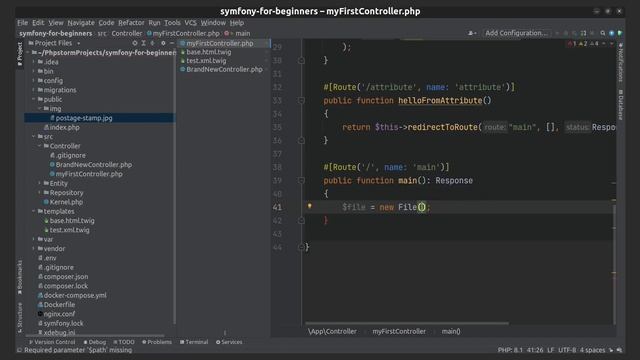
Task: Open the Database side panel
Action: 621,104
